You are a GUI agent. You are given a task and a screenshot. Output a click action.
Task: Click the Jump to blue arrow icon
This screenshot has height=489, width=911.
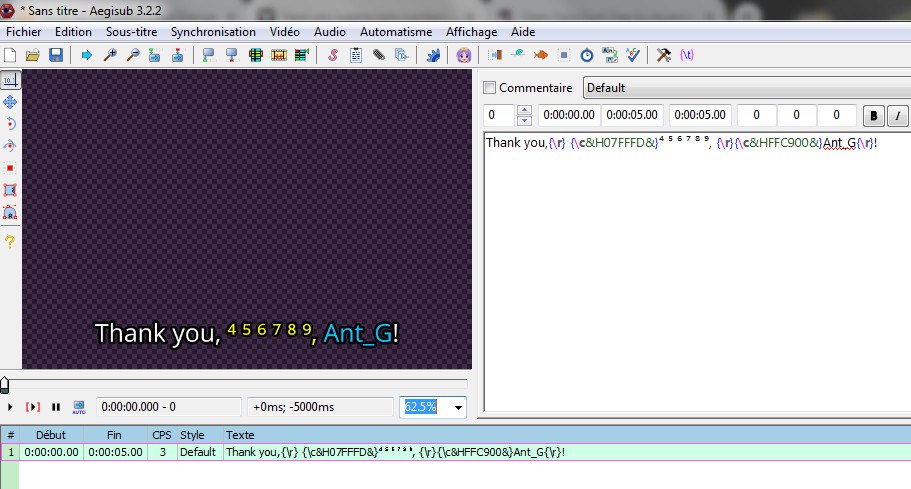87,55
